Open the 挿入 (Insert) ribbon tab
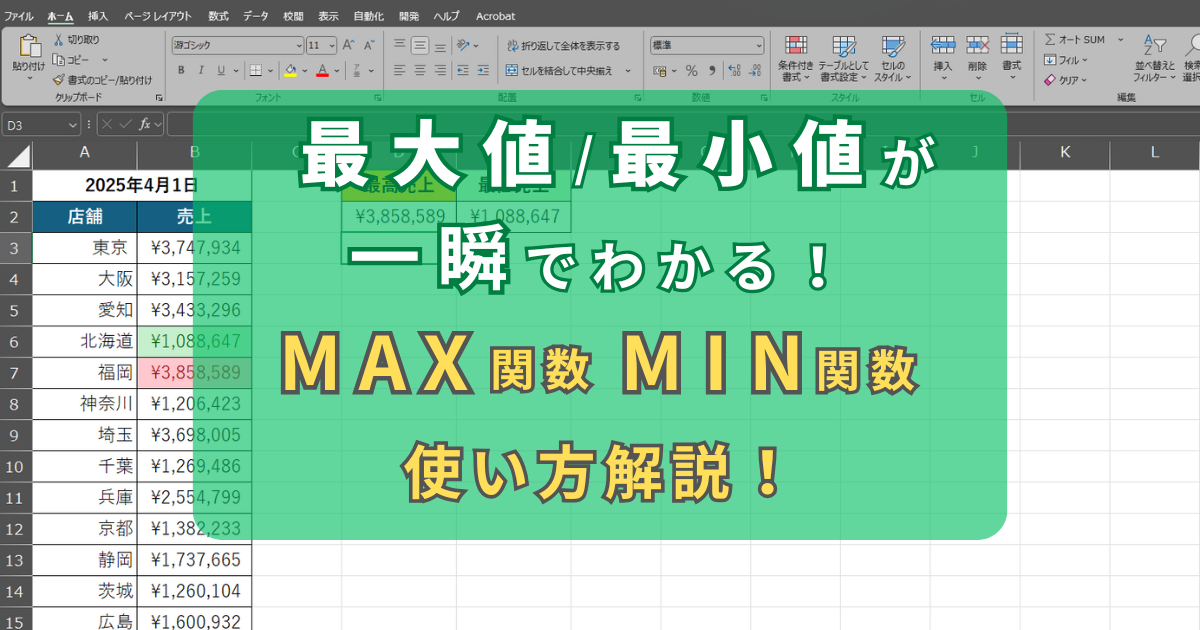The height and width of the screenshot is (630, 1200). click(98, 17)
